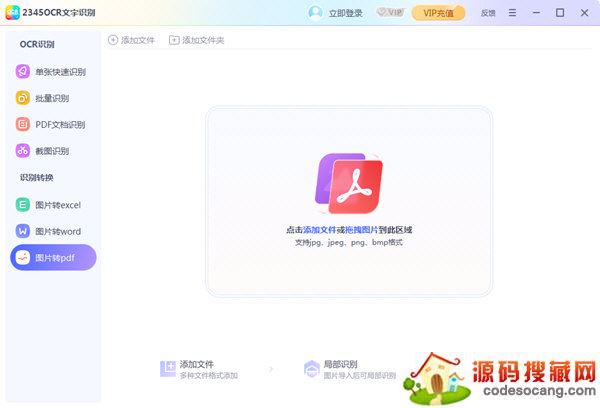Click the 支持jpg、jpeg、png、bmp格式 text
Viewport: 600px width, 408px height.
349,242
